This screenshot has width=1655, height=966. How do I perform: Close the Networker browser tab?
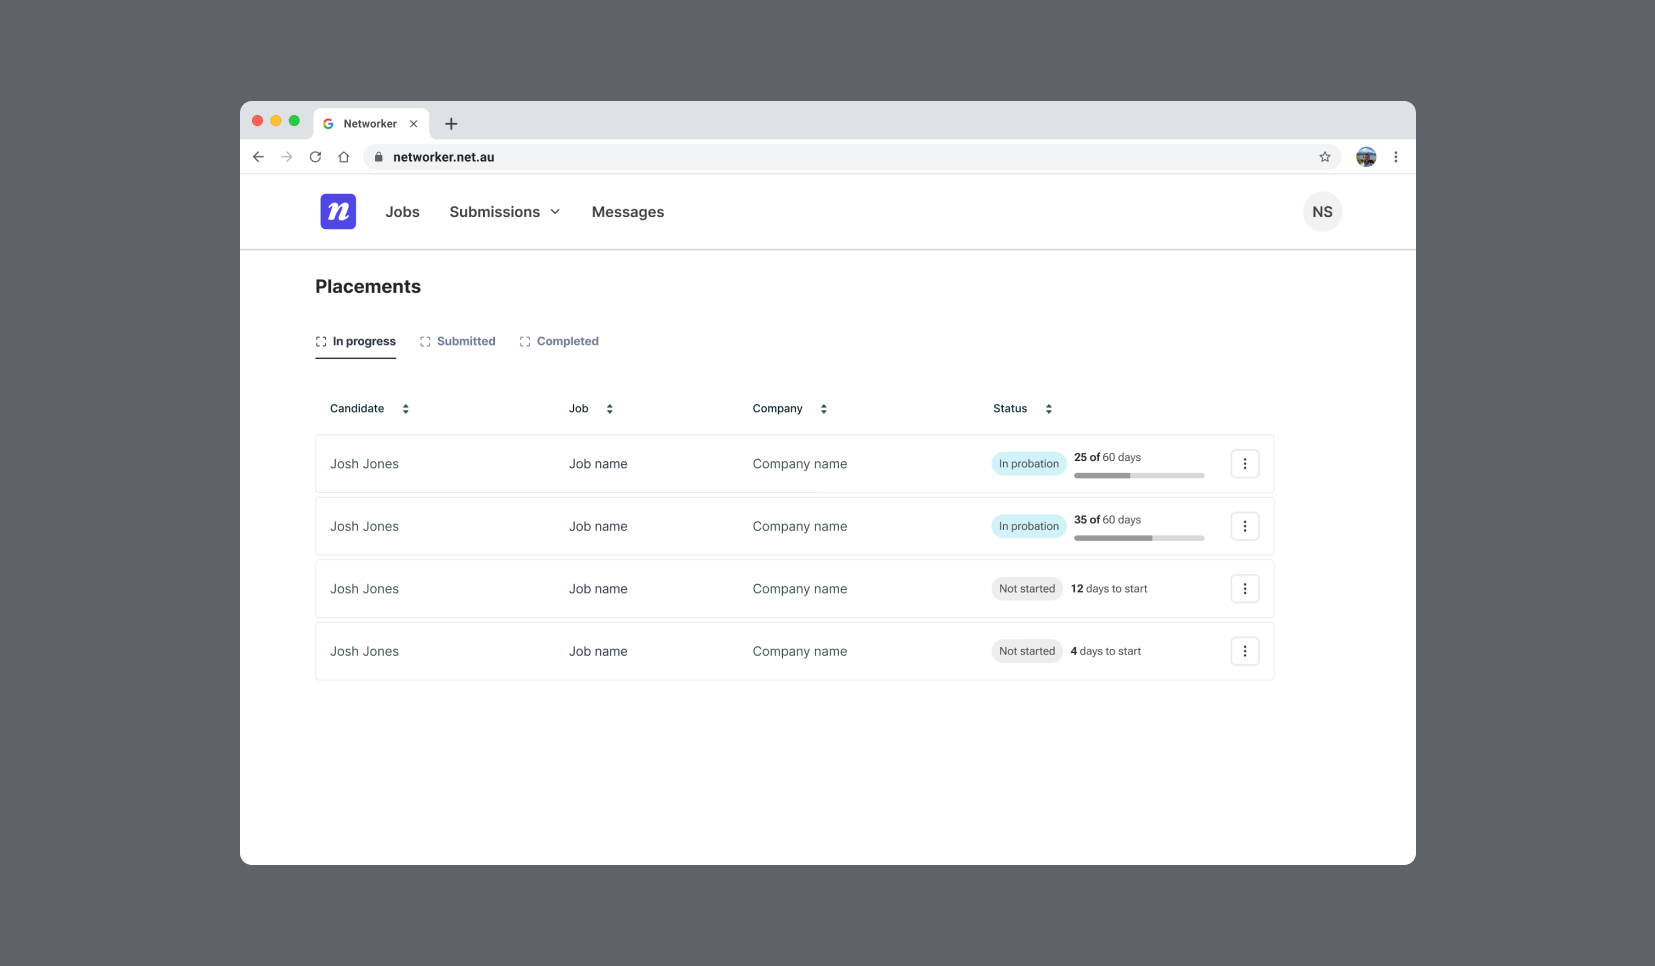414,124
